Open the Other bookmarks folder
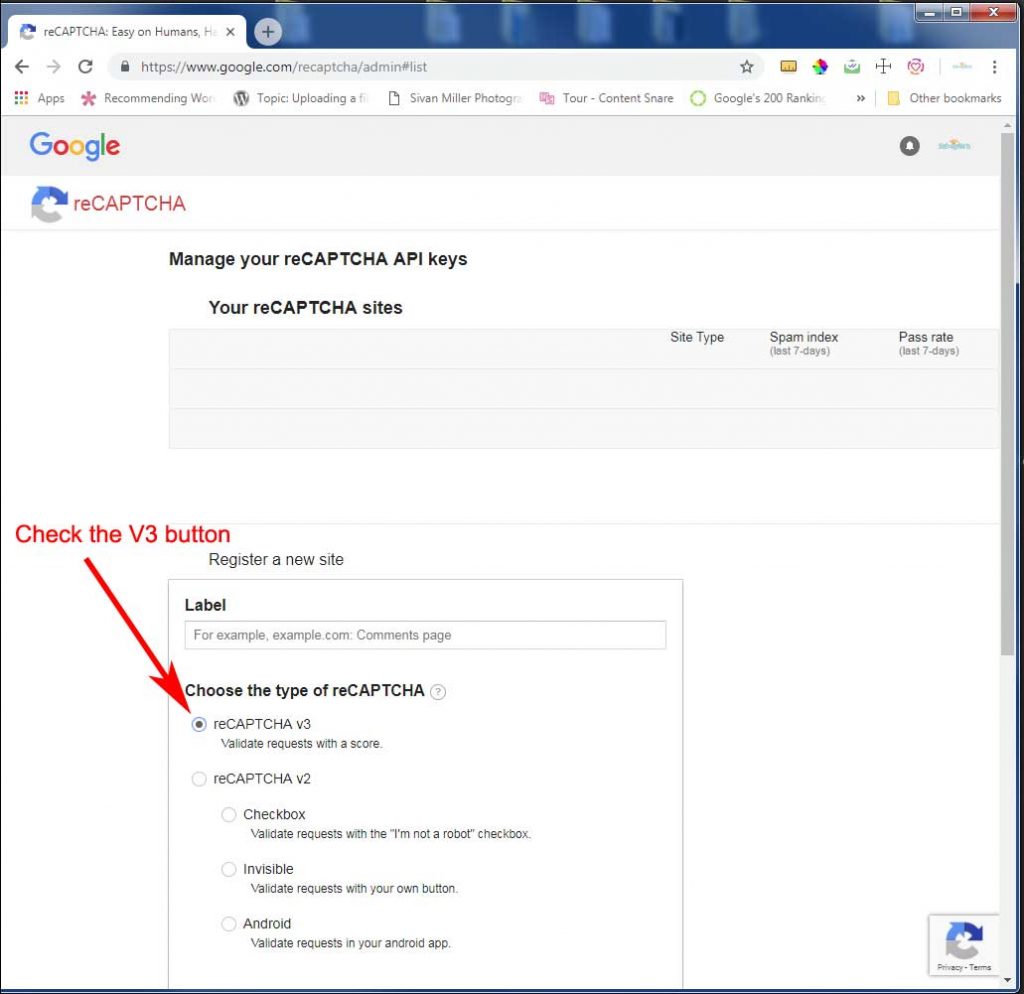 [x=944, y=98]
